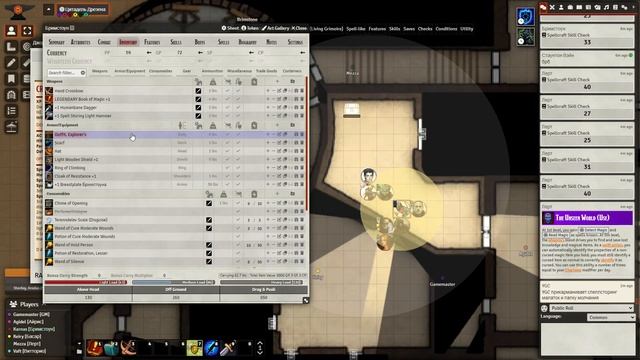Filter inventory by Containers
This screenshot has width=640, height=360.
[292, 71]
